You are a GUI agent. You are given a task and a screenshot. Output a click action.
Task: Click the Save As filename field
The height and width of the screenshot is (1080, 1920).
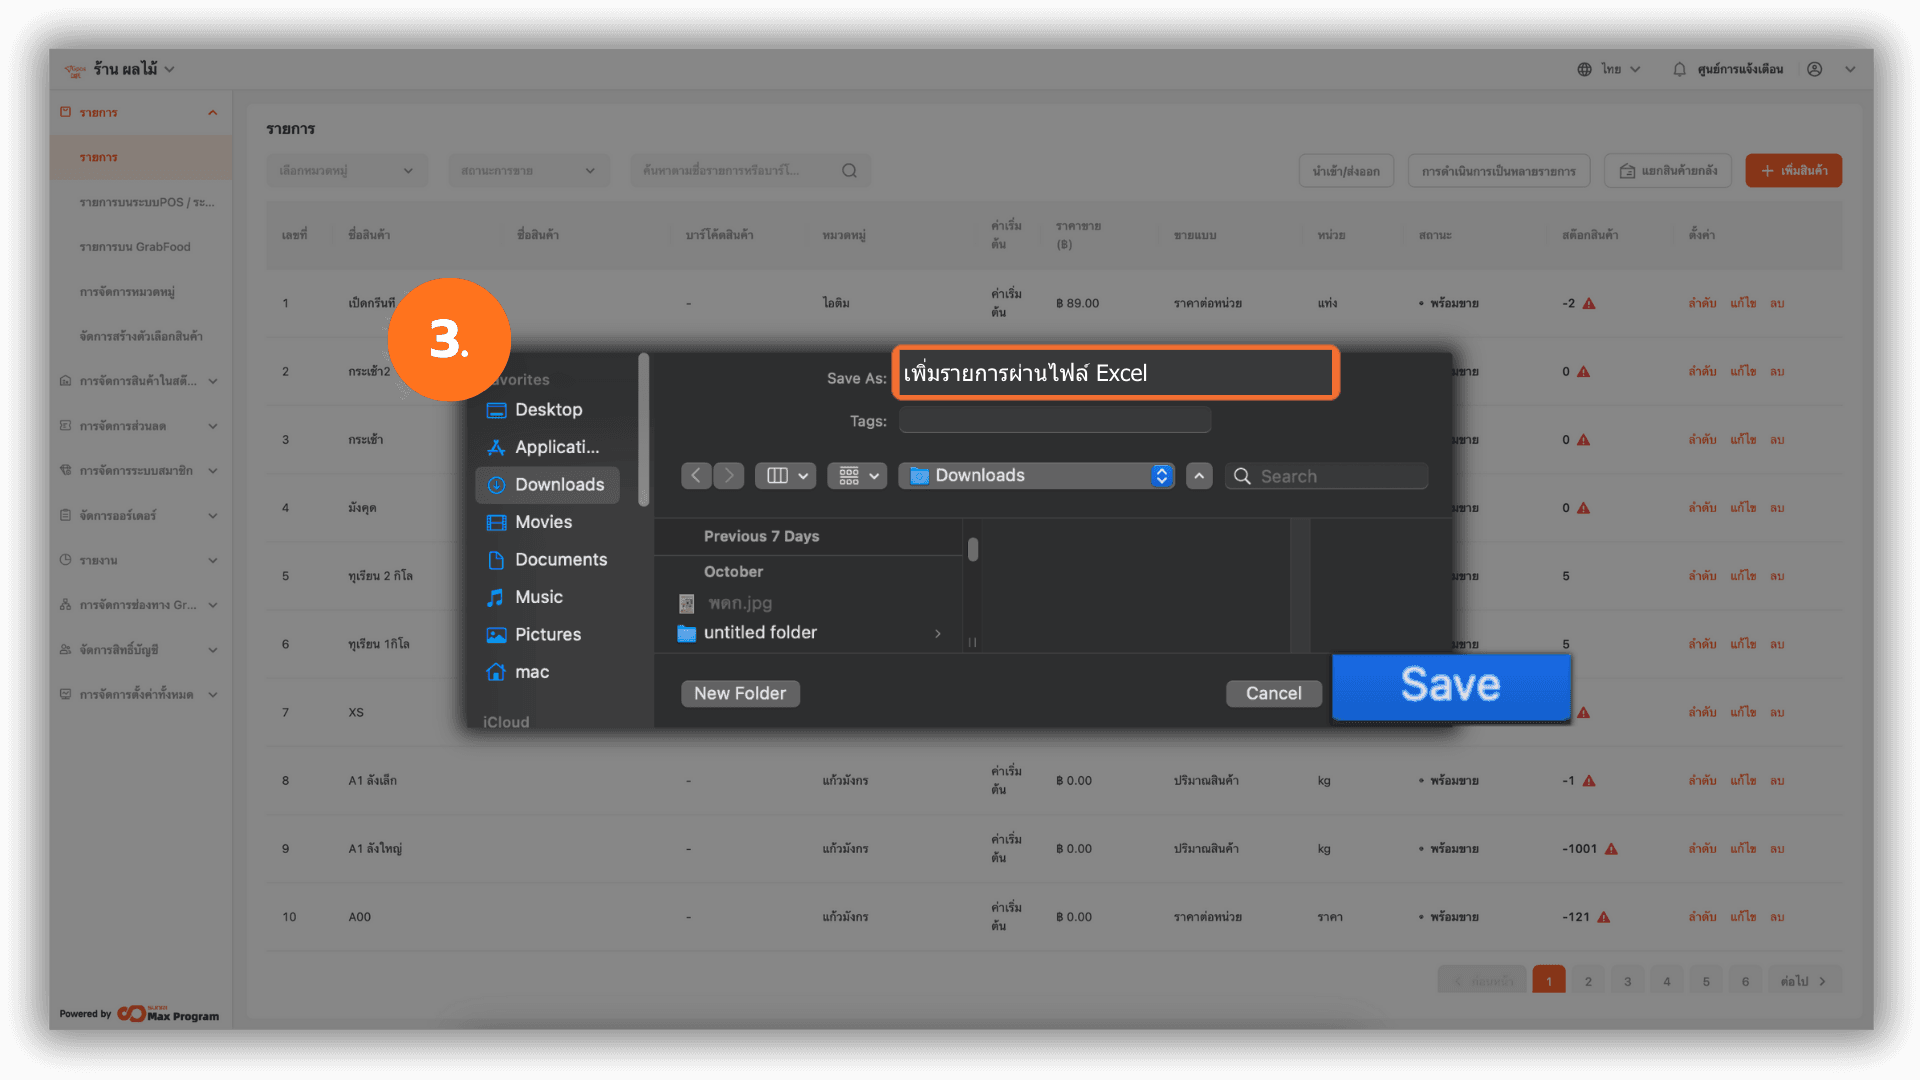(1115, 373)
